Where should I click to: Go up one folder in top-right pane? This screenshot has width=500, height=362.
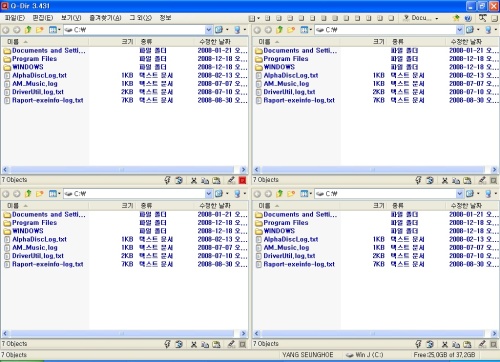tap(279, 30)
